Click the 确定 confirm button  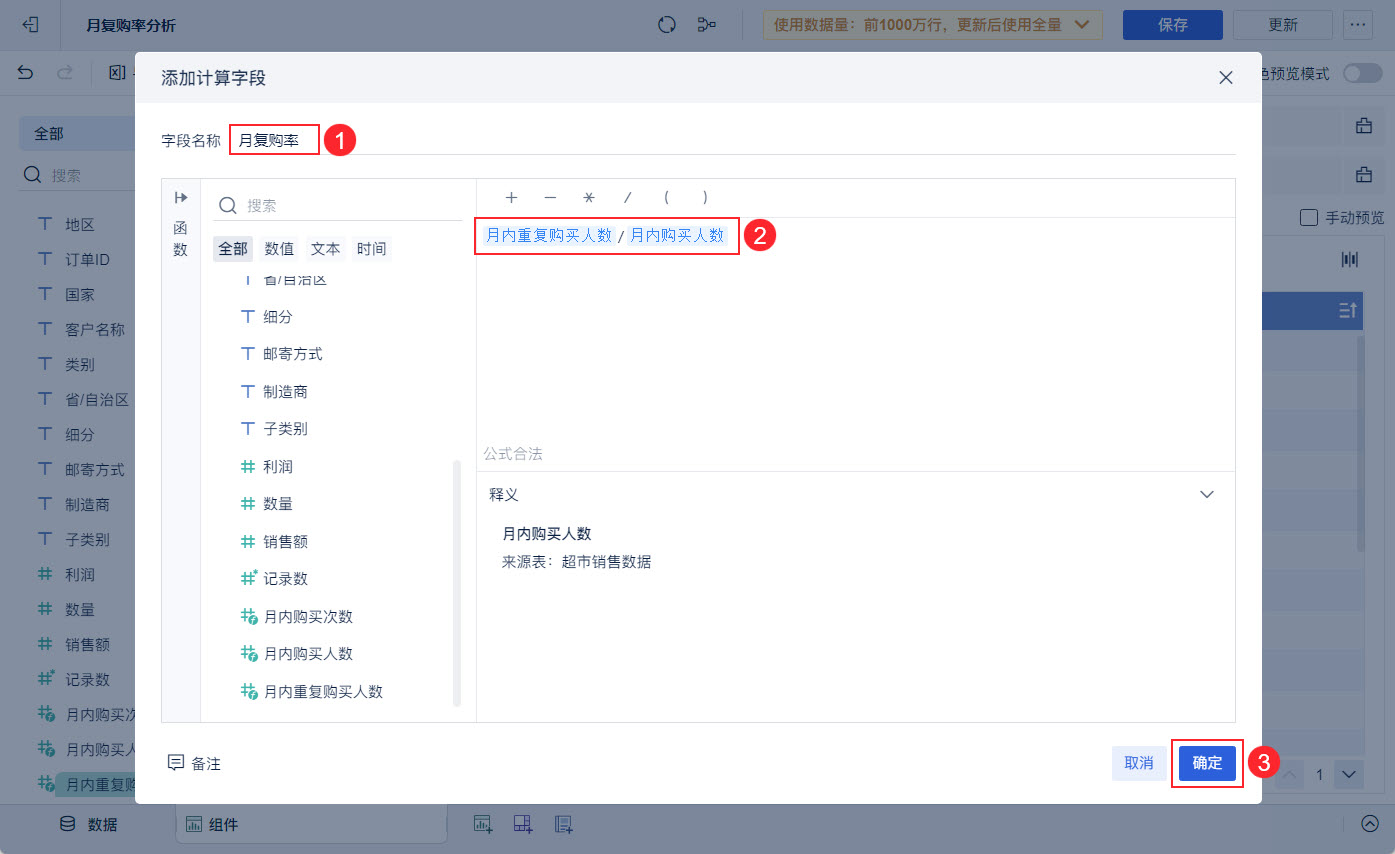tap(1207, 763)
